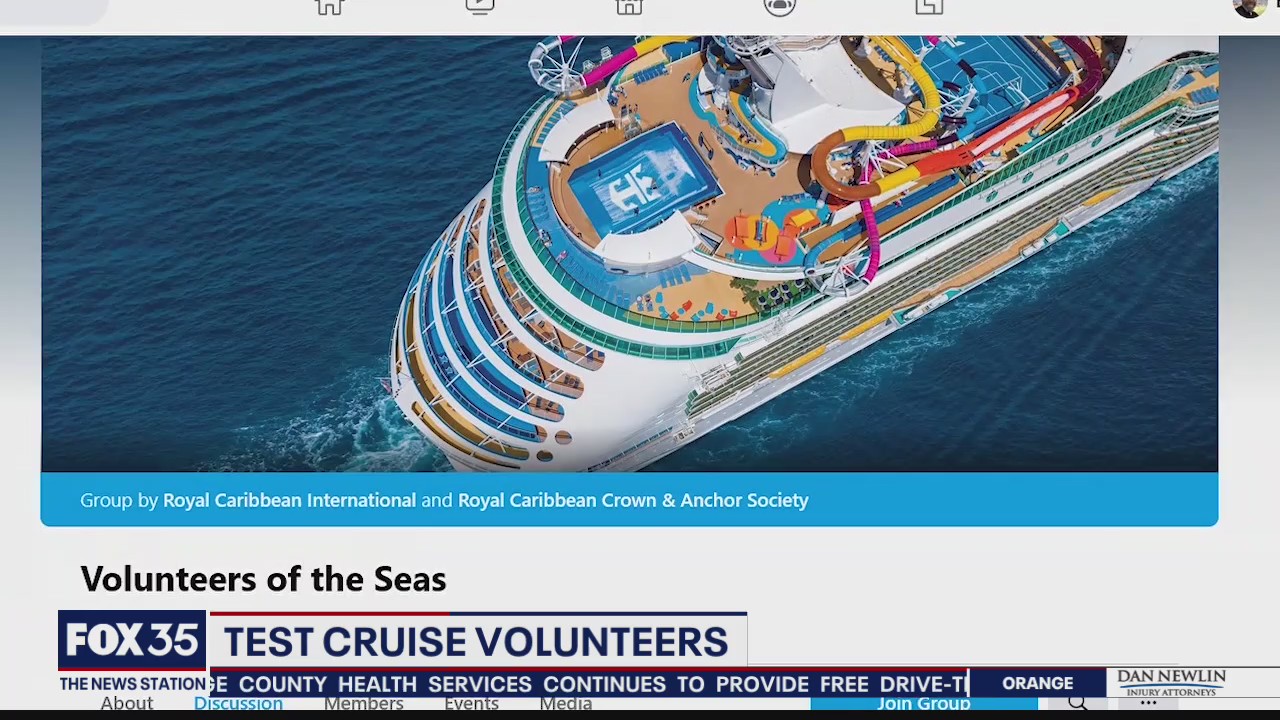The image size is (1280, 720).
Task: Click the cruise ship cover photo
Action: point(630,250)
